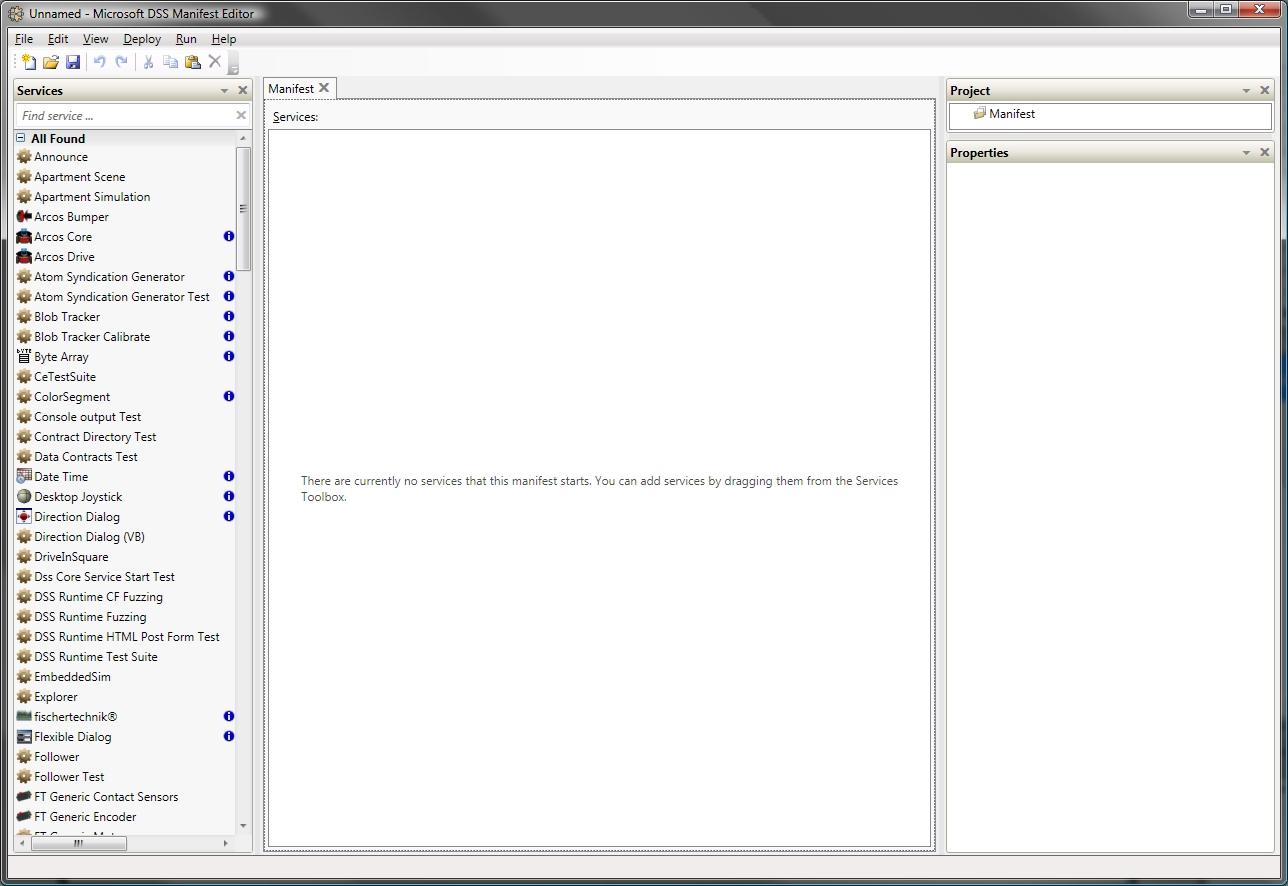Screen dimensions: 1288x886
Task: Click the Desktop Joystick ball icon
Action: tap(24, 497)
